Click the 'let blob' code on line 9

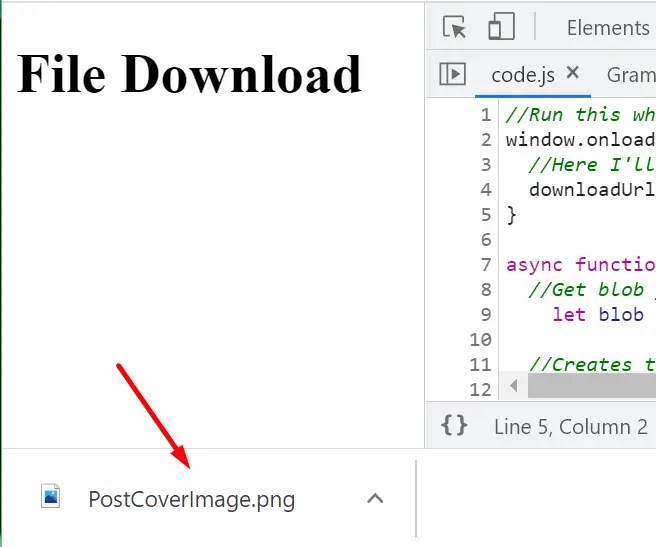pyautogui.click(x=598, y=315)
